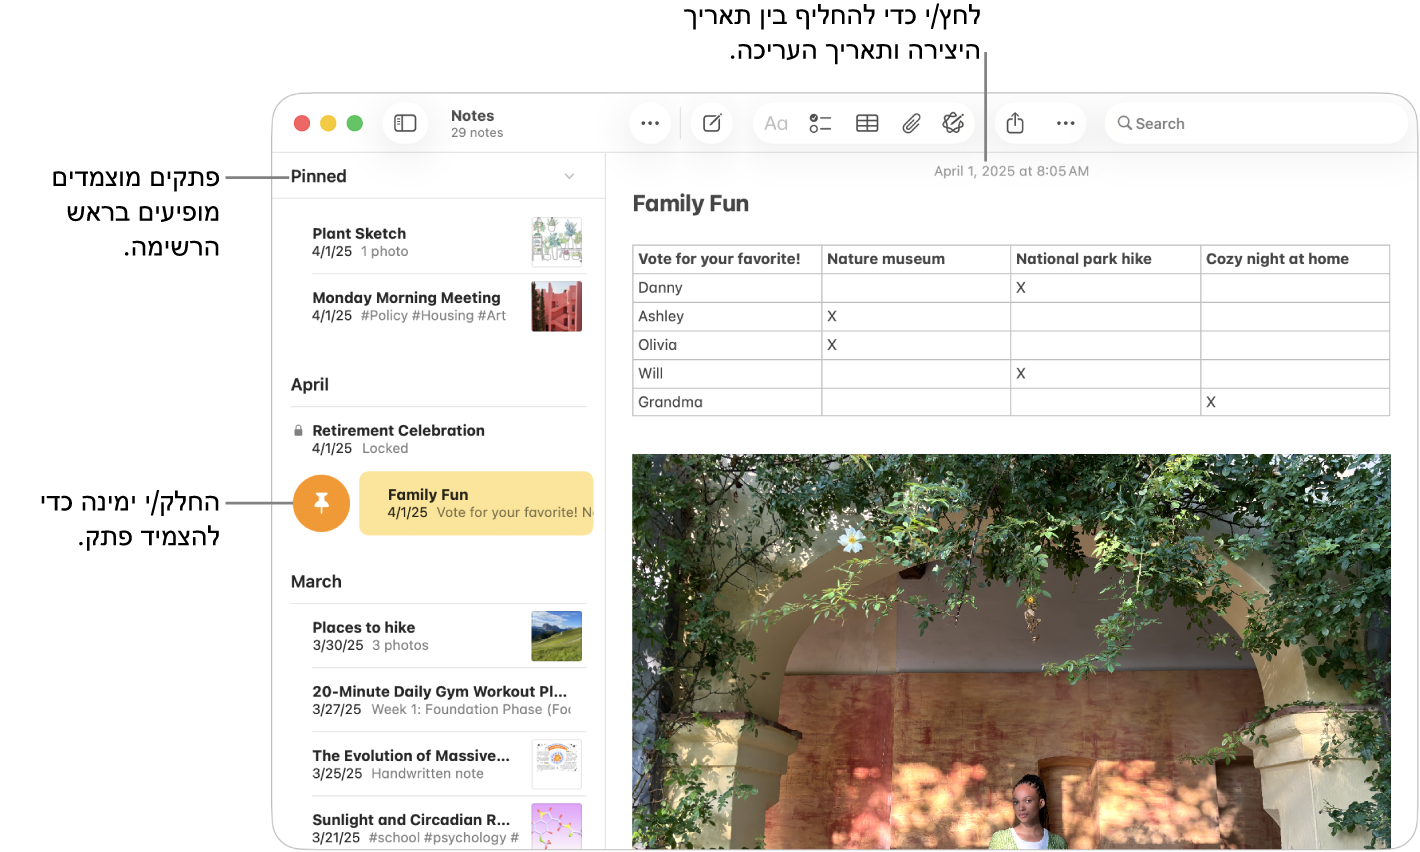
Task: Open the writing tools icon
Action: click(x=953, y=123)
